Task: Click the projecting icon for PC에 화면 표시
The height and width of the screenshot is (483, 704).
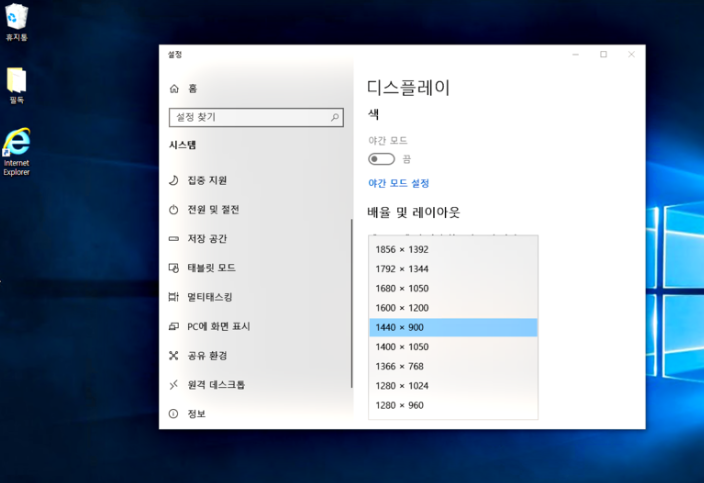Action: tap(174, 326)
